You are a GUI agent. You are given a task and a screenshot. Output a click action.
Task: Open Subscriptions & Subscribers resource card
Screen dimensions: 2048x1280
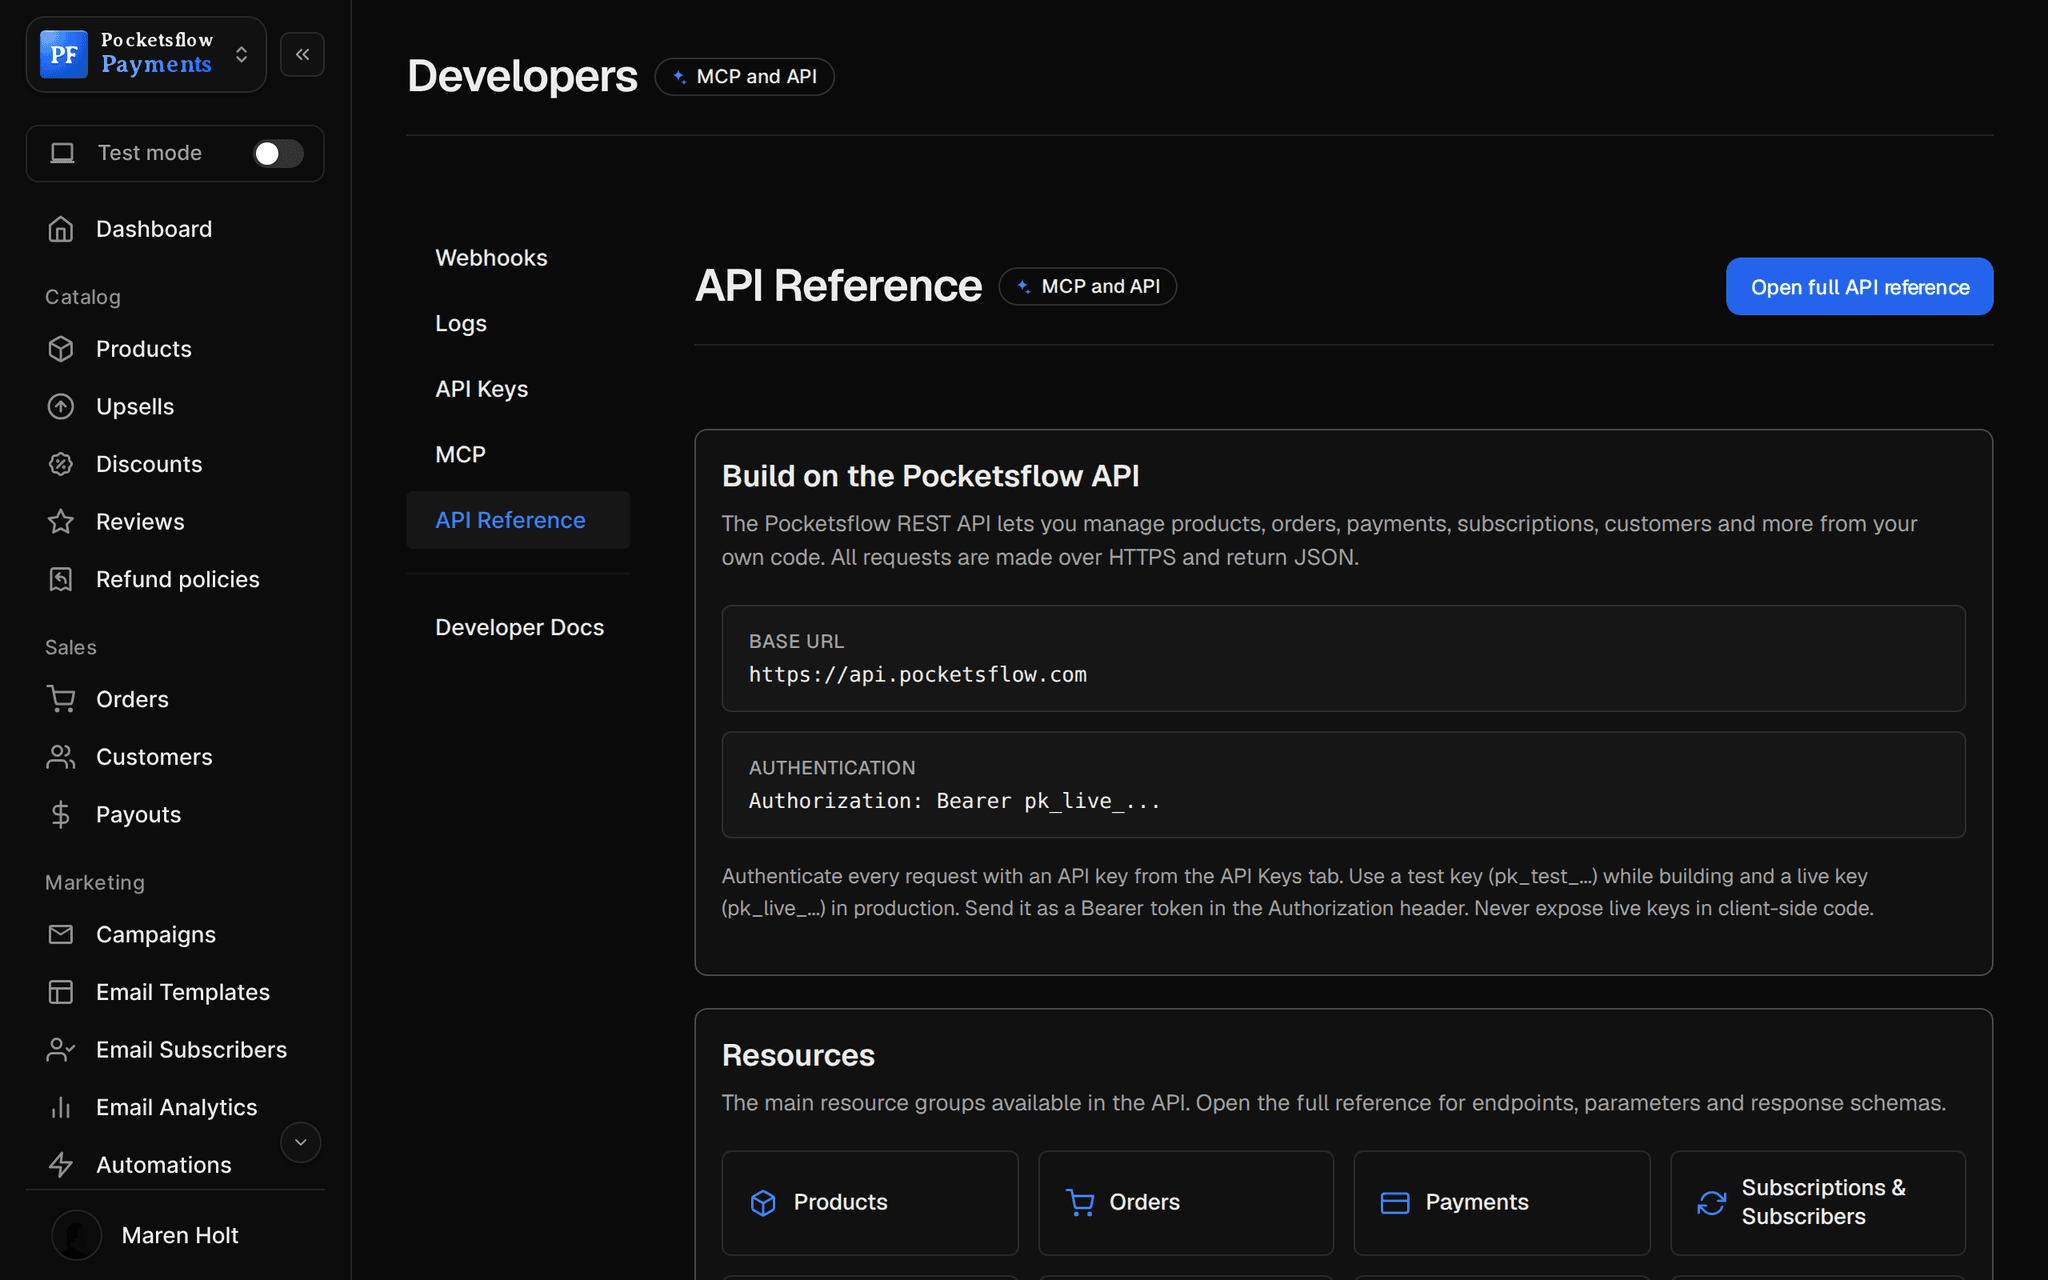[1818, 1202]
